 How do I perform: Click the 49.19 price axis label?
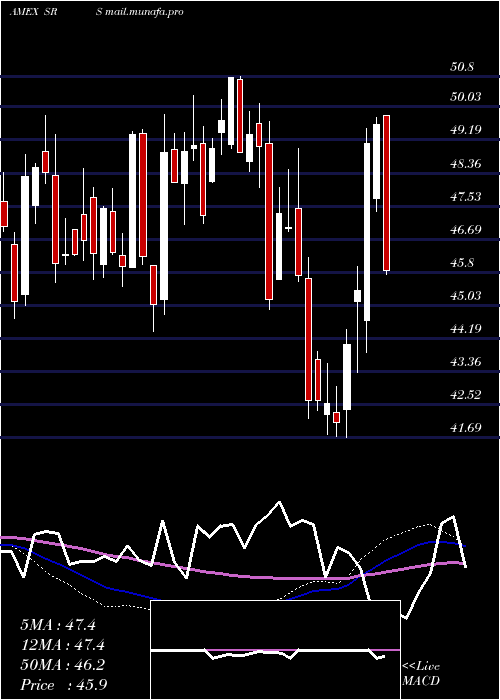pyautogui.click(x=466, y=129)
